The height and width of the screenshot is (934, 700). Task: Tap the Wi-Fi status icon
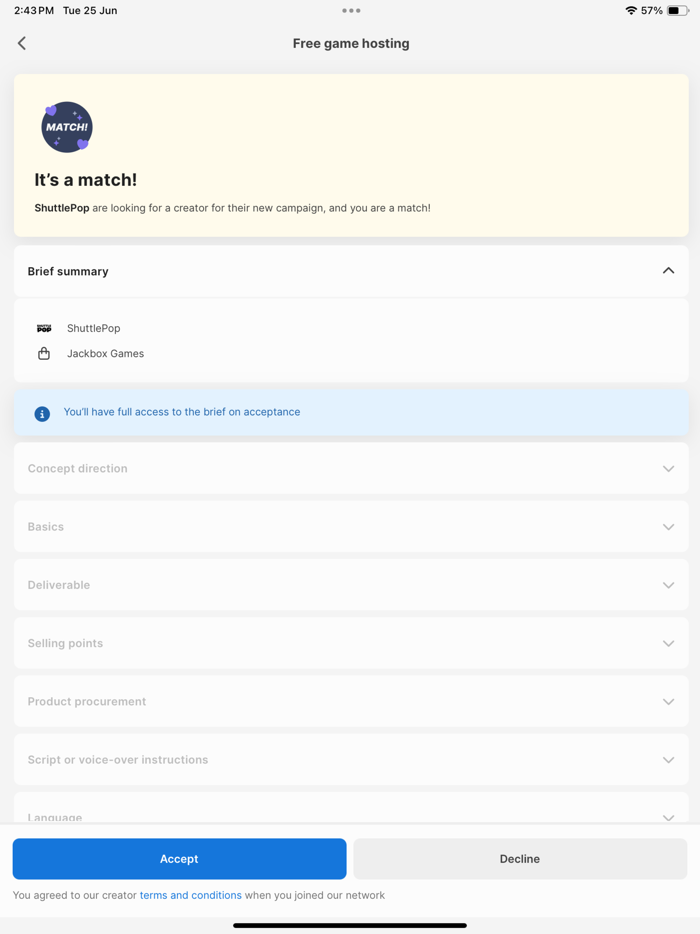630,11
